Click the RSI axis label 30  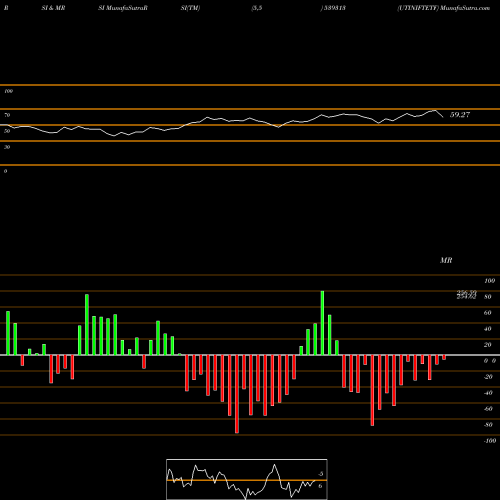[x=7, y=147]
